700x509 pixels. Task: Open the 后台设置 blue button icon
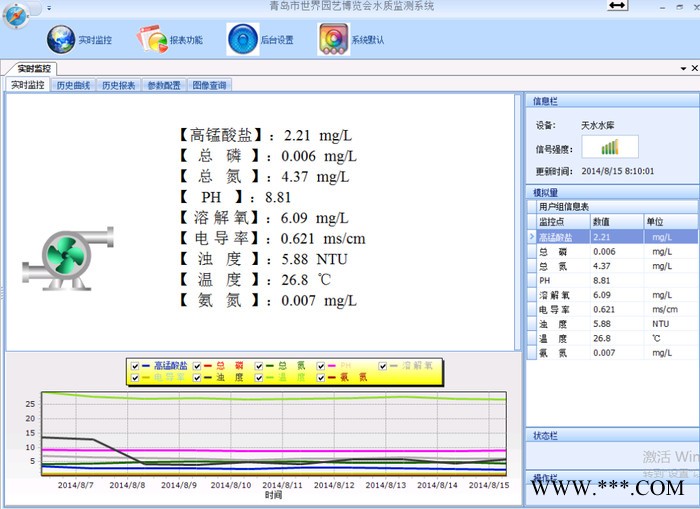click(x=243, y=39)
